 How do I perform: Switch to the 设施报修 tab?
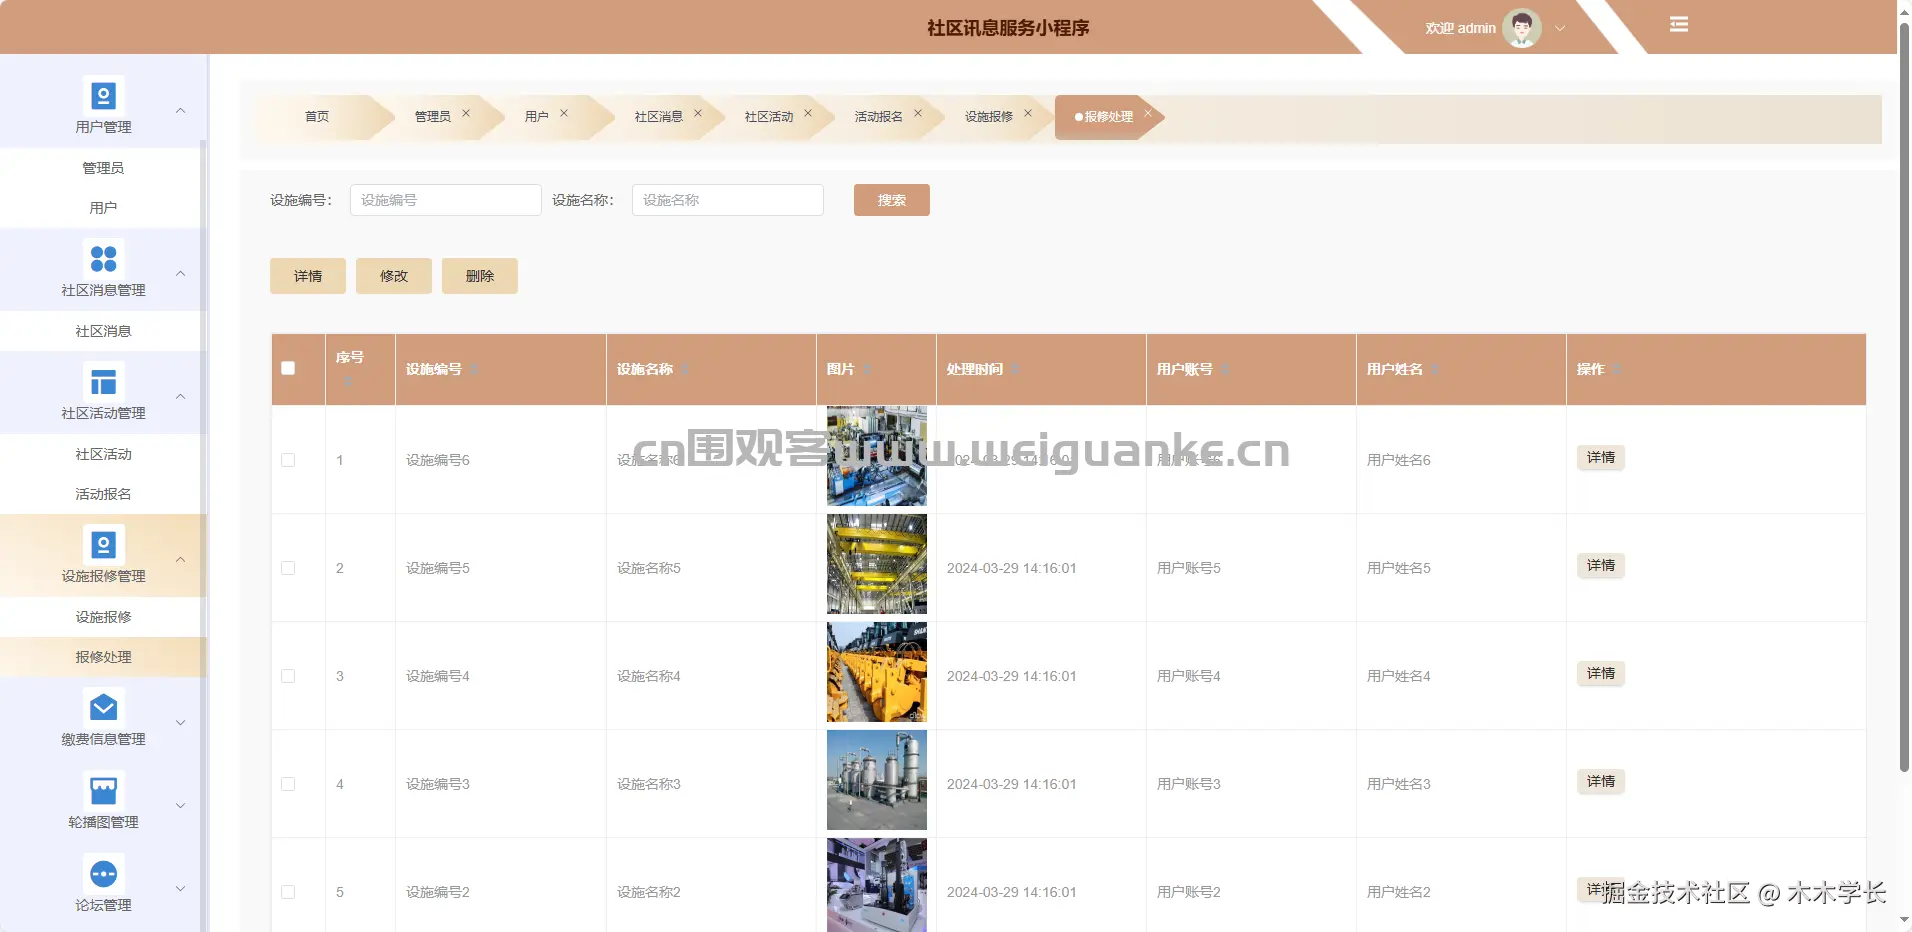click(989, 117)
